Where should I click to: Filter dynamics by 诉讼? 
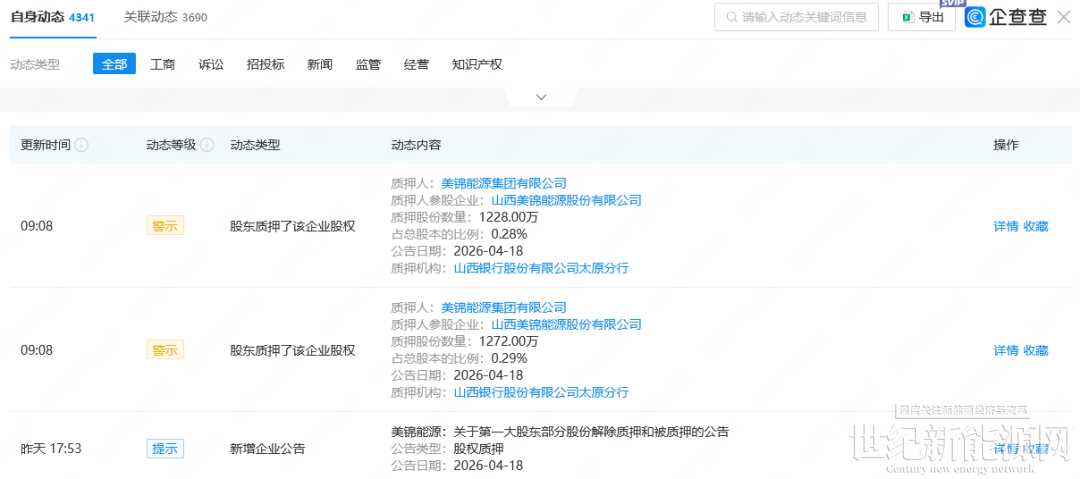[211, 64]
